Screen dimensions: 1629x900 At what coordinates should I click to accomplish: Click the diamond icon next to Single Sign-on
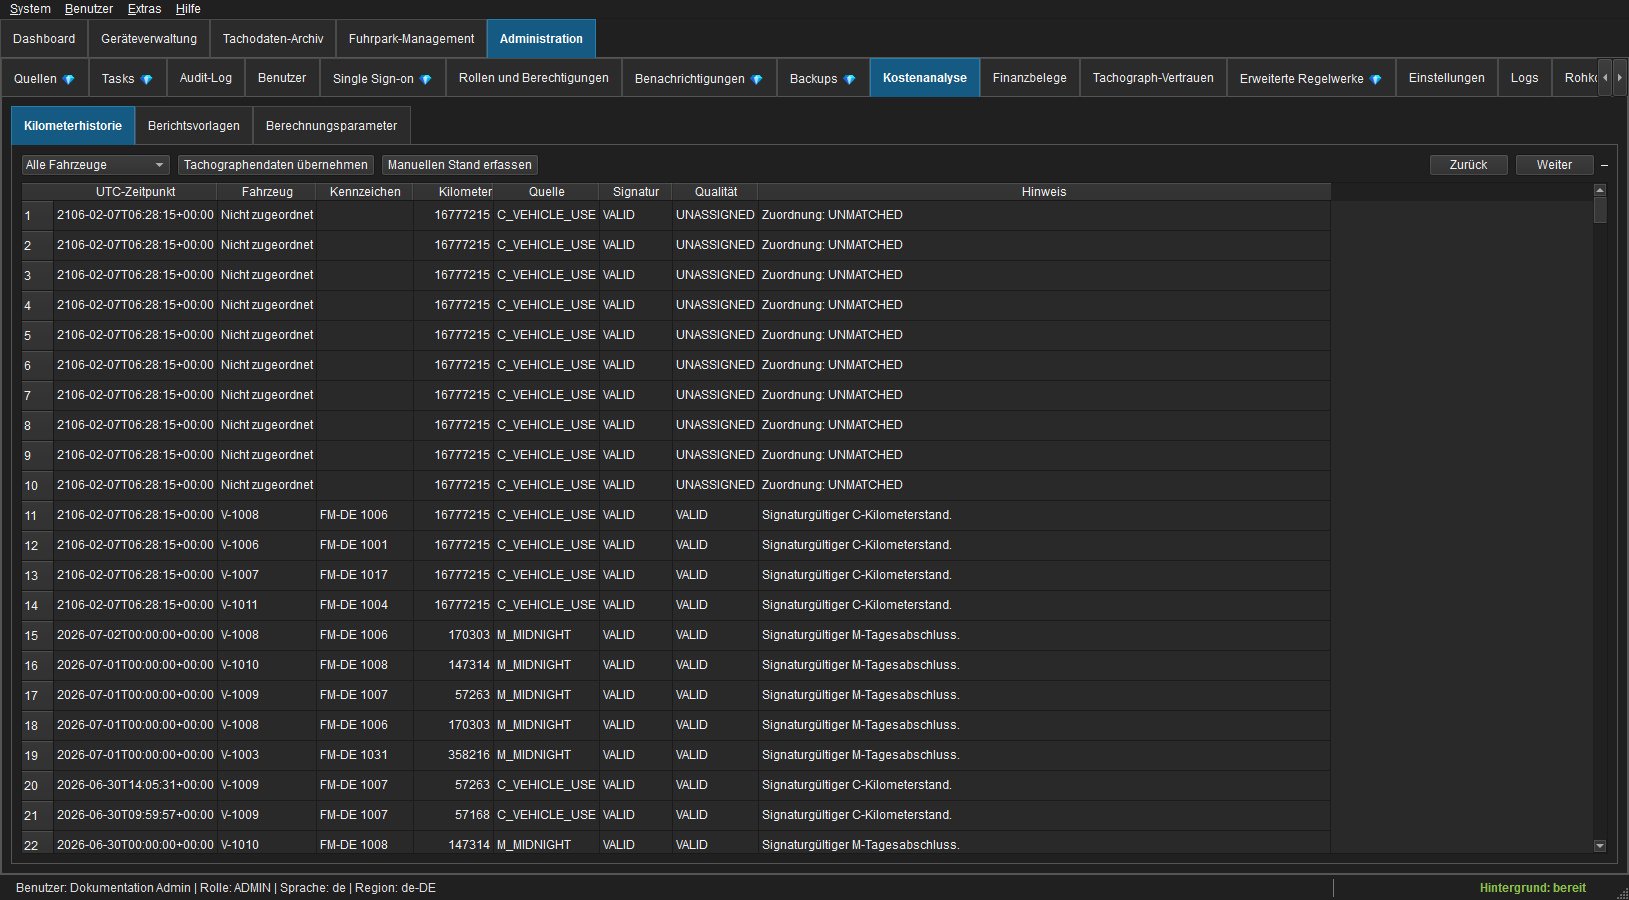(426, 79)
